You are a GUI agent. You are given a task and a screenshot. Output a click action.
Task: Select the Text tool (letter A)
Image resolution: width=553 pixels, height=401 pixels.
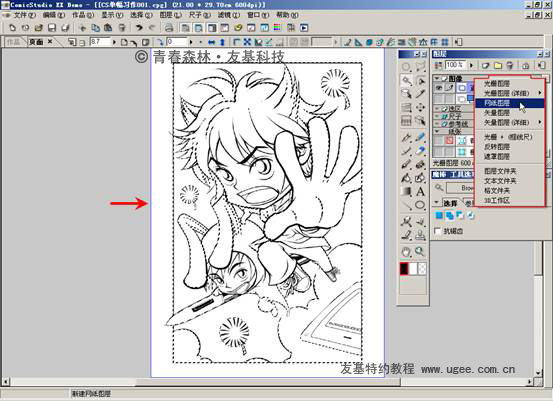[420, 192]
